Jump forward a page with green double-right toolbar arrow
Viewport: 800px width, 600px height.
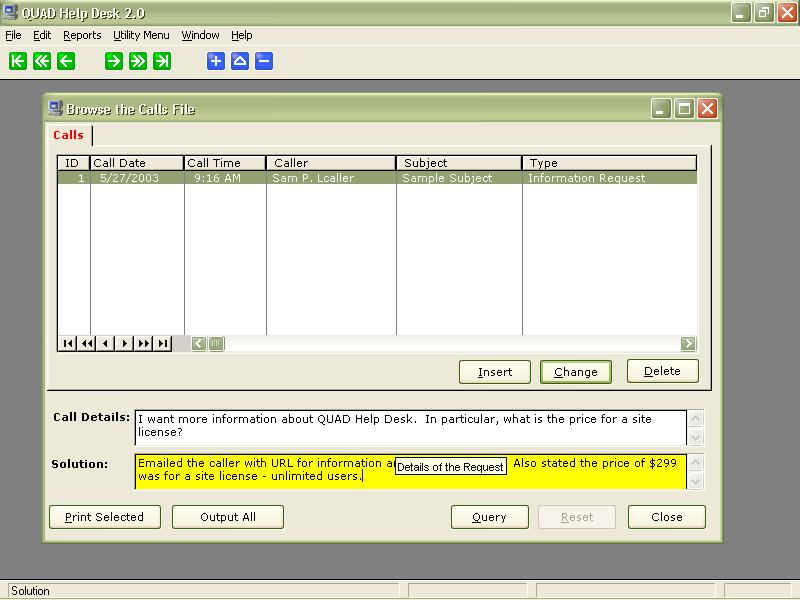pyautogui.click(x=138, y=61)
